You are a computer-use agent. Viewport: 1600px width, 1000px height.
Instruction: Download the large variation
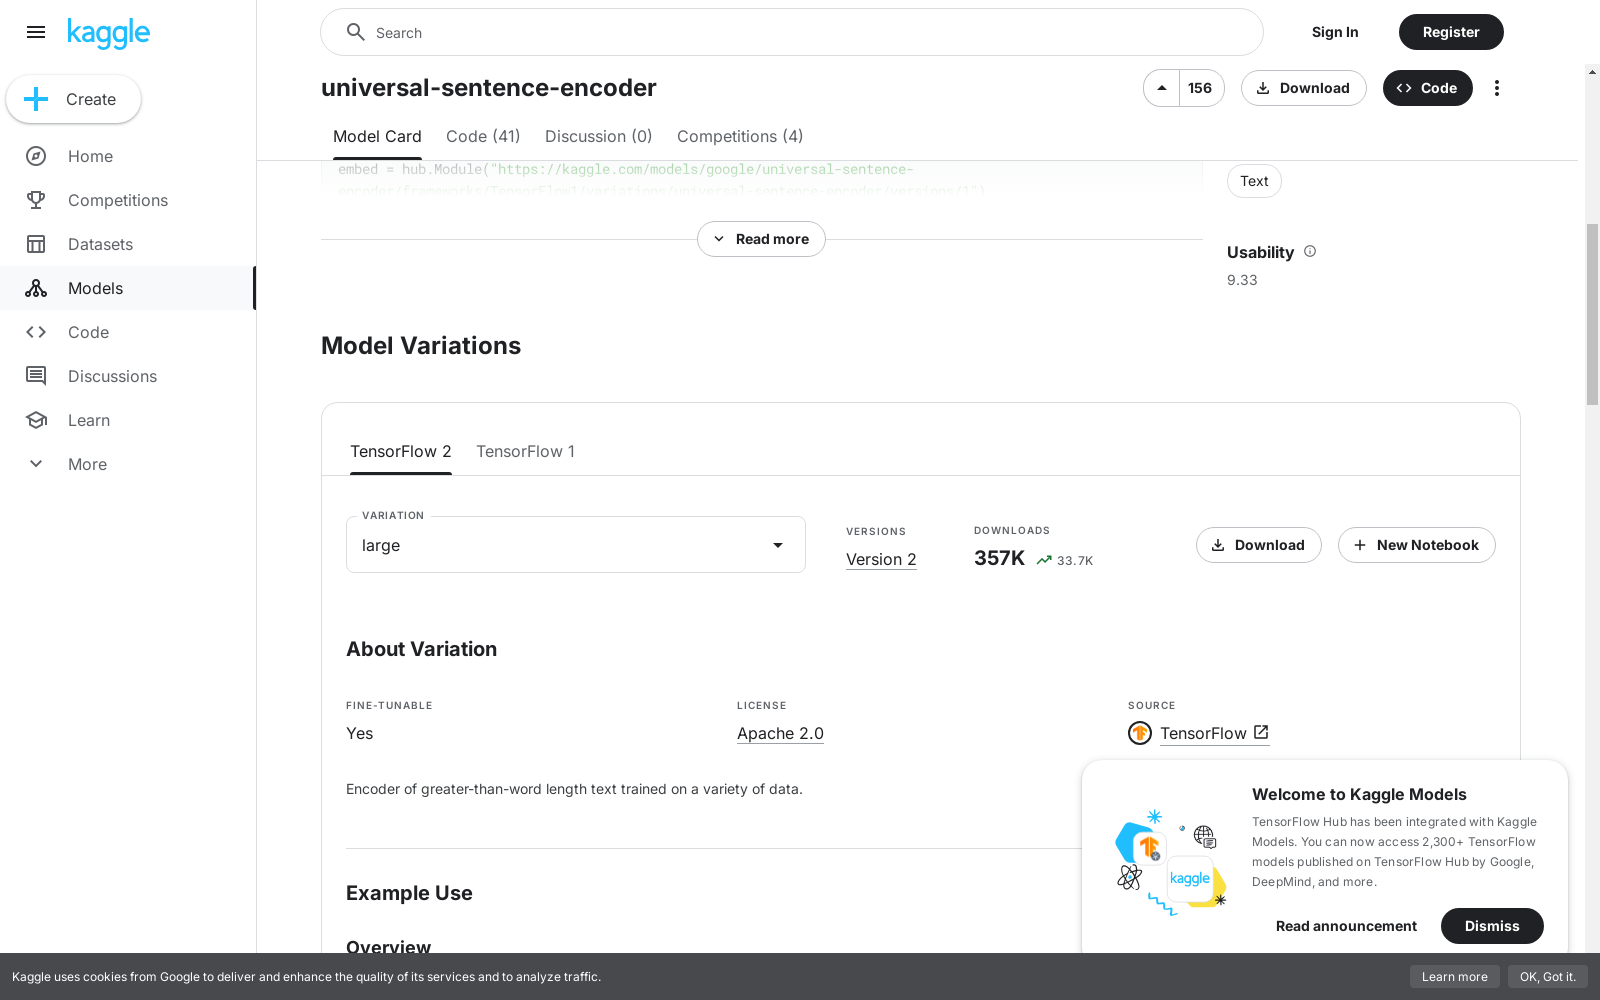1259,545
